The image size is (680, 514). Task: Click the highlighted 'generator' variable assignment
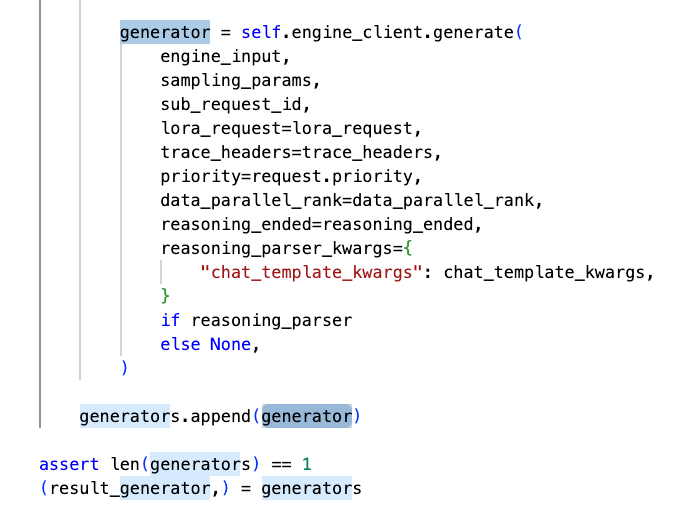[165, 33]
